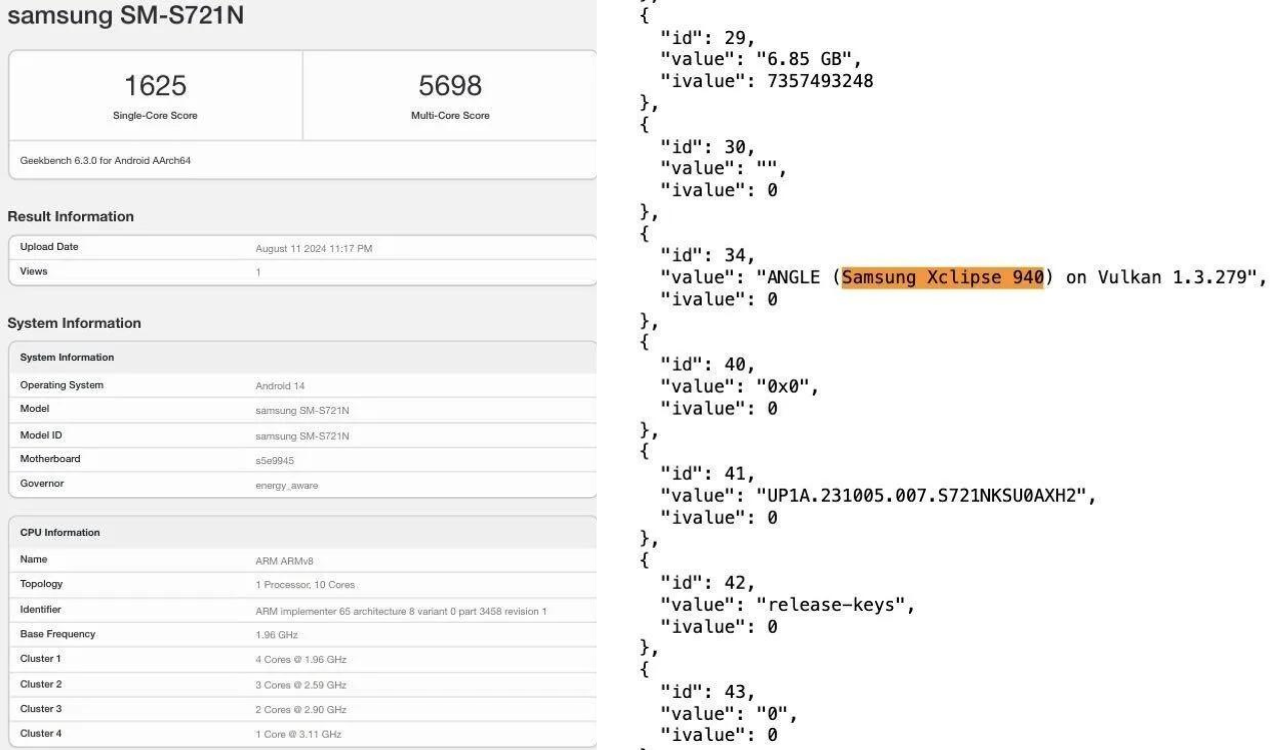1280x750 pixels.
Task: Select the 2 Cores @ 2.90 GHz value
Action: (x=301, y=709)
